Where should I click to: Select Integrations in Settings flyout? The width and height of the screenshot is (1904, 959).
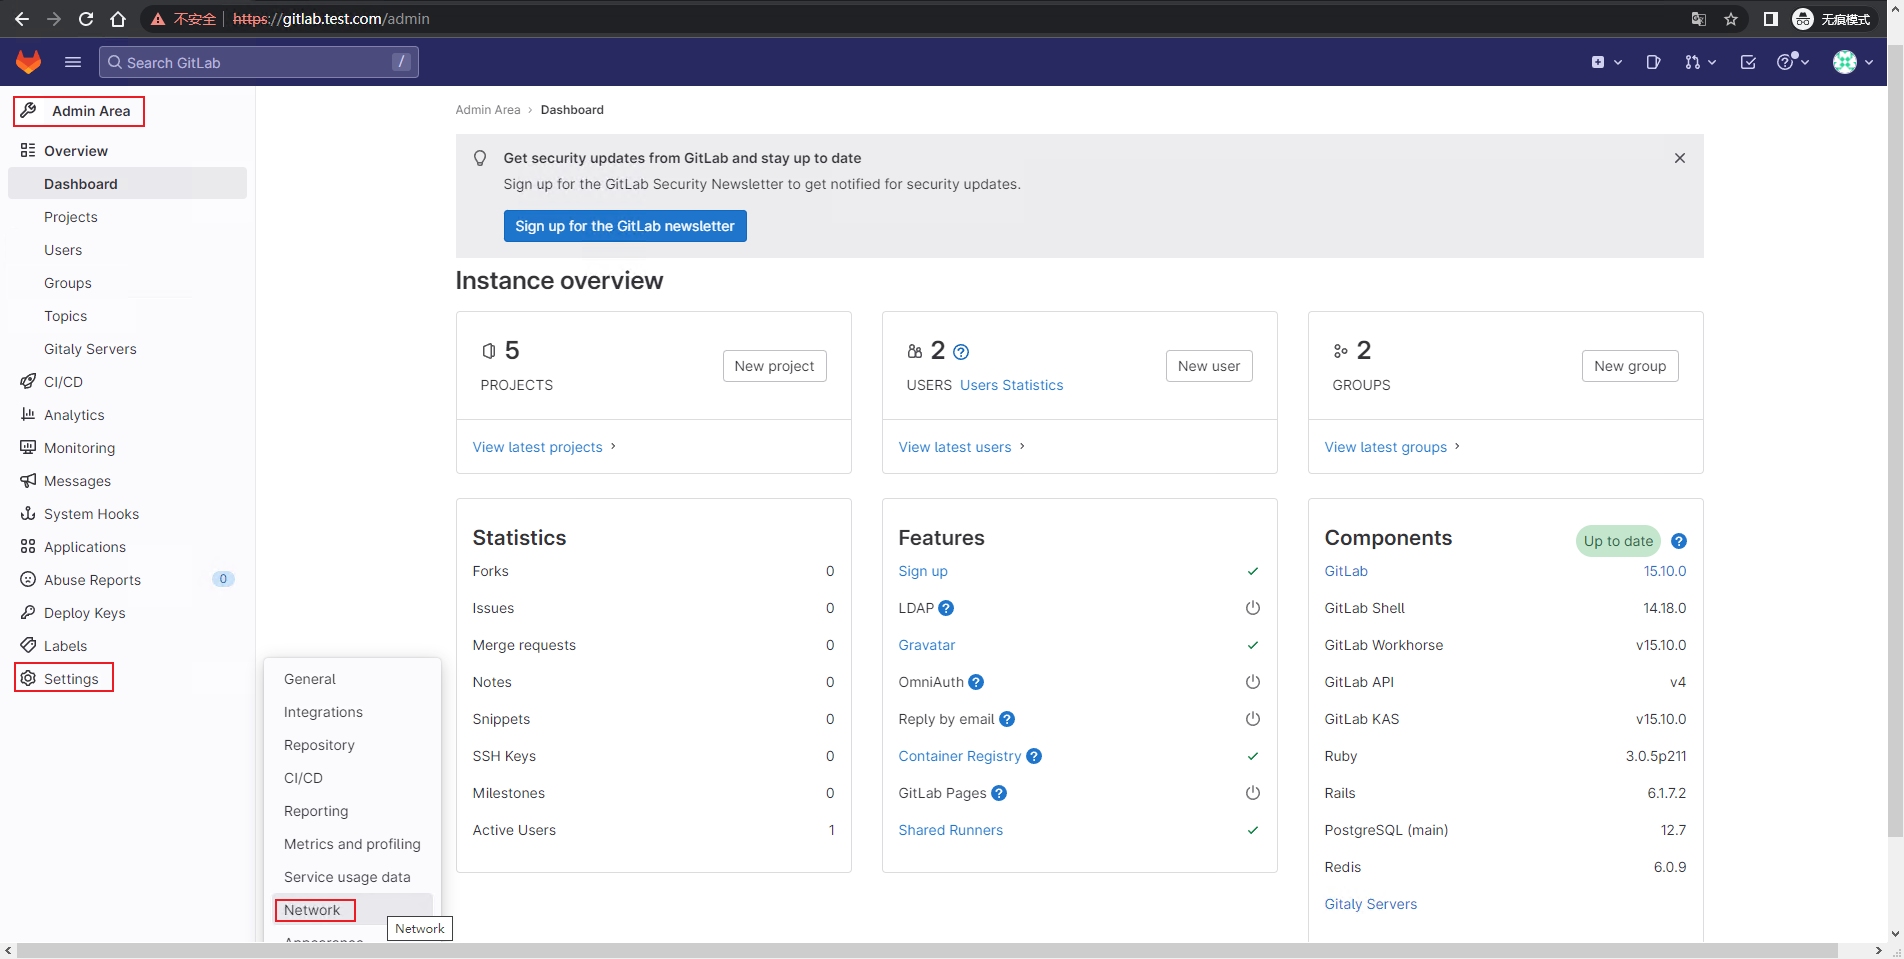(323, 712)
